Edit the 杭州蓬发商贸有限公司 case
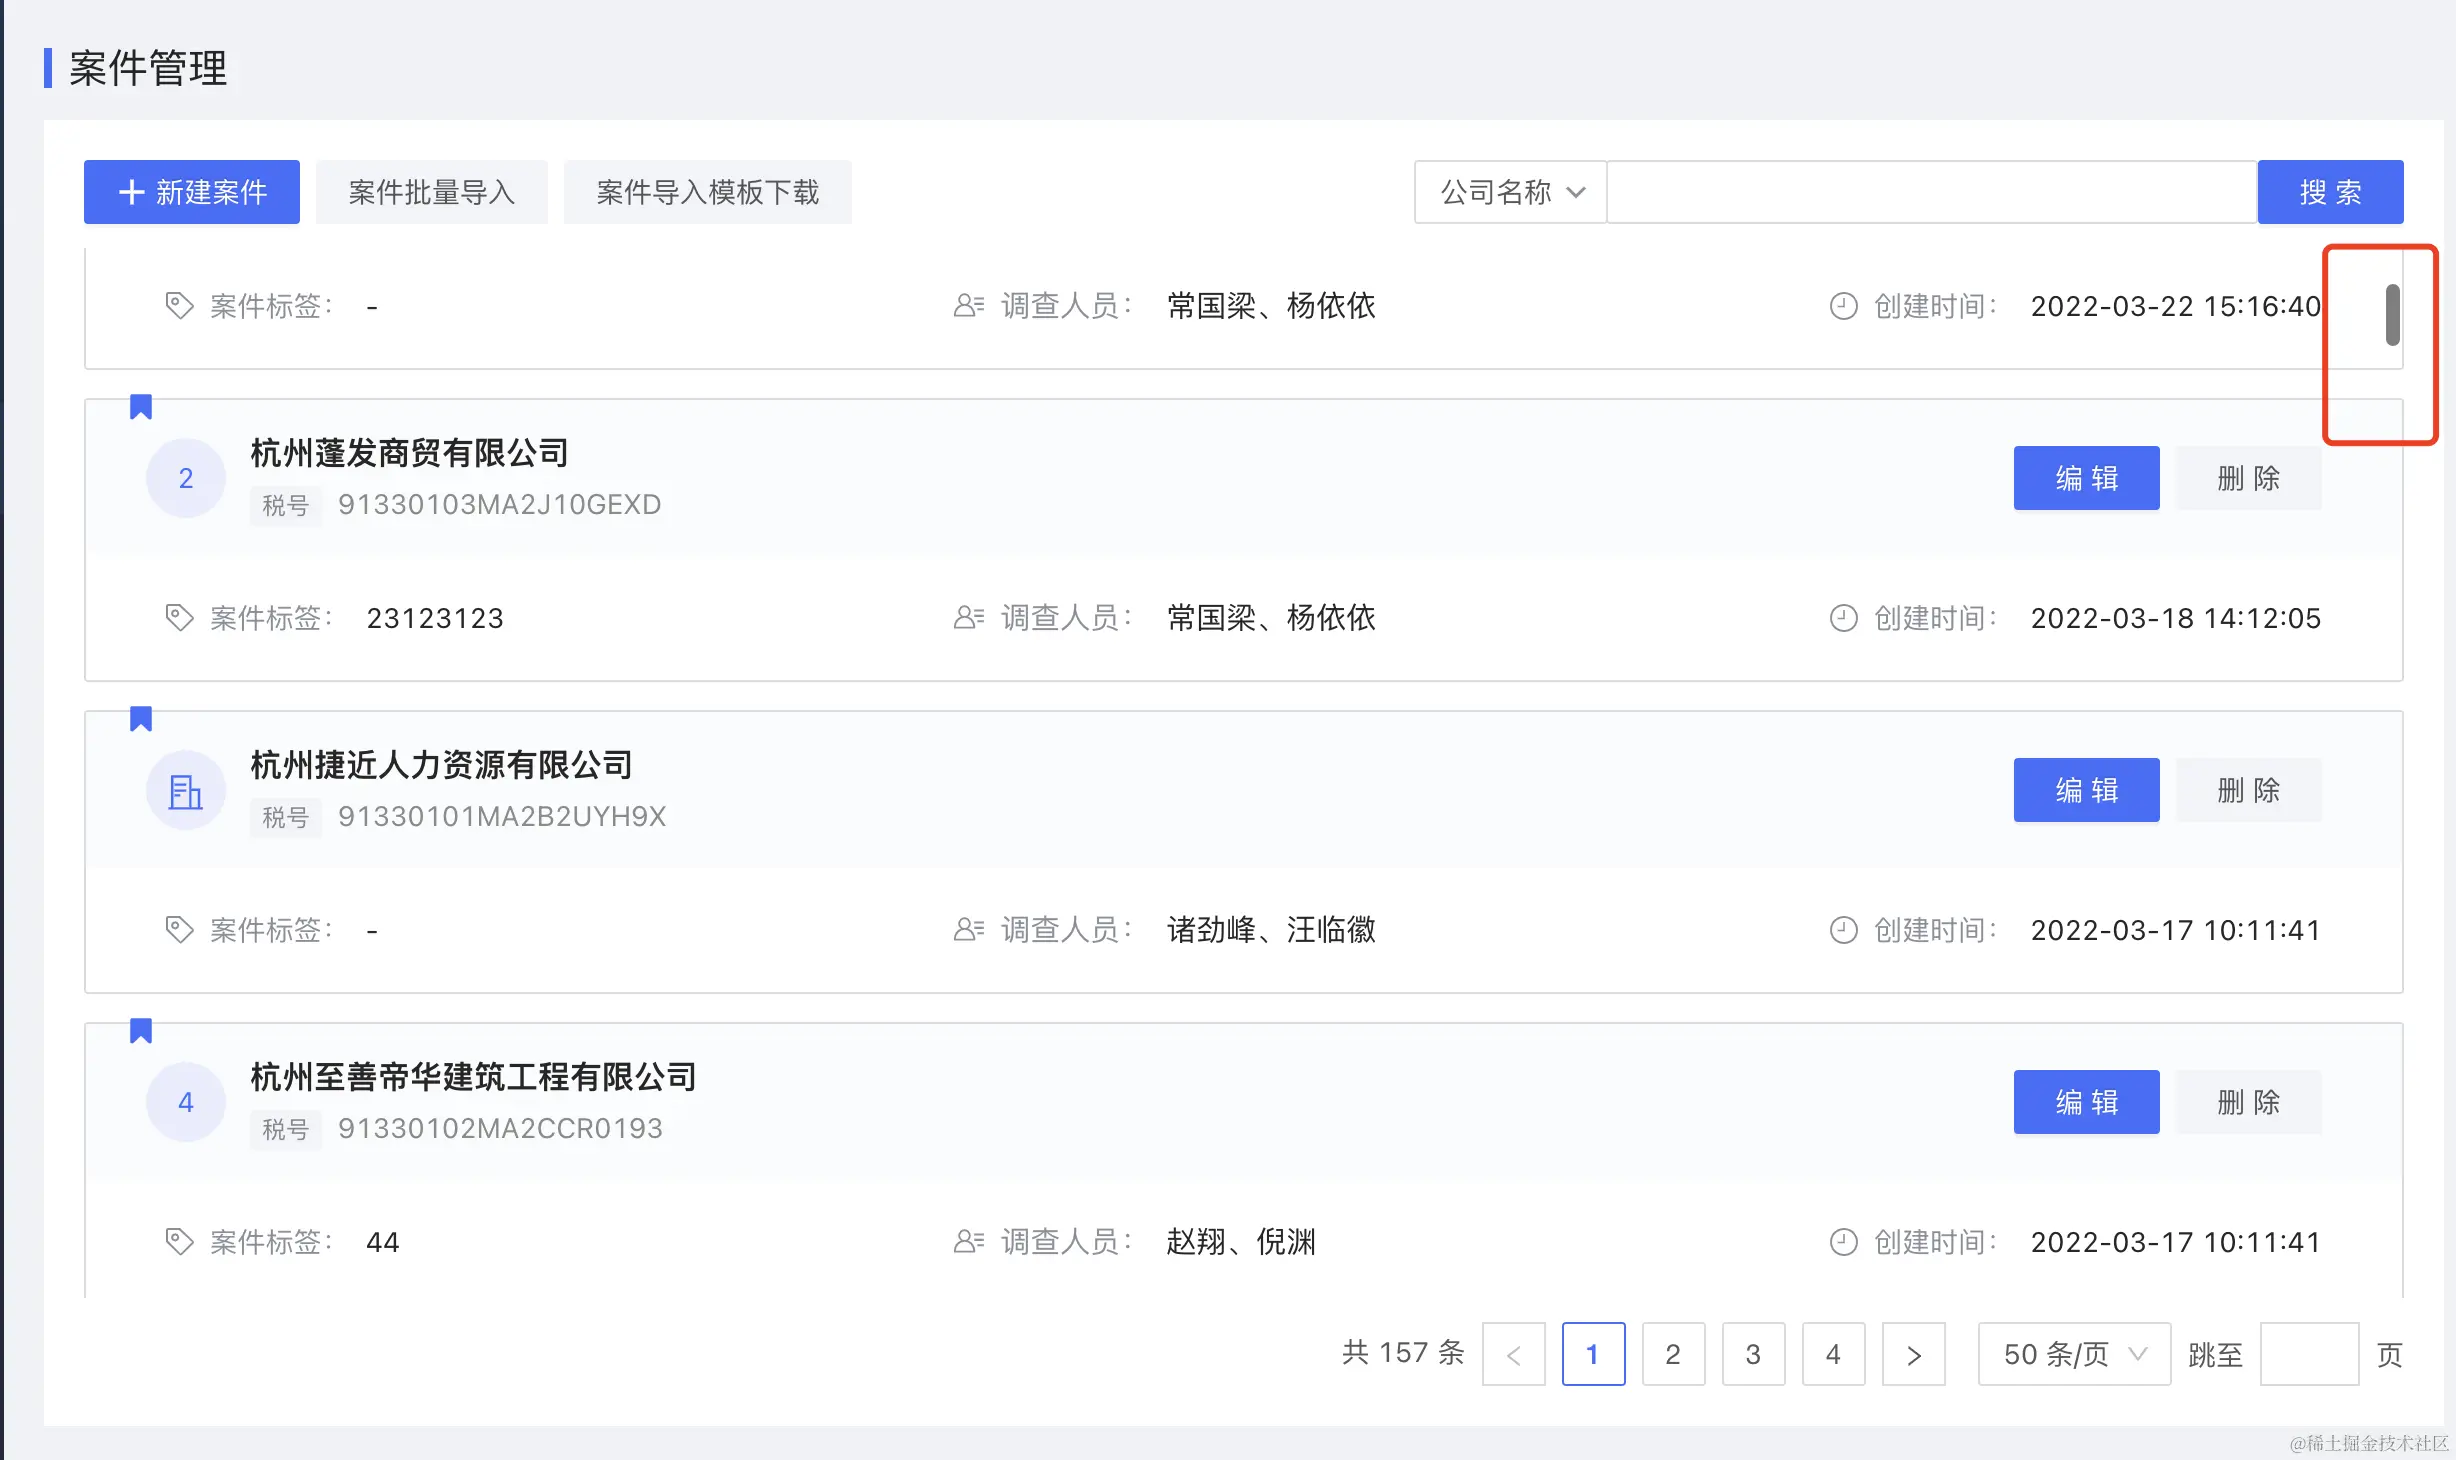The width and height of the screenshot is (2456, 1460). pyautogui.click(x=2086, y=479)
